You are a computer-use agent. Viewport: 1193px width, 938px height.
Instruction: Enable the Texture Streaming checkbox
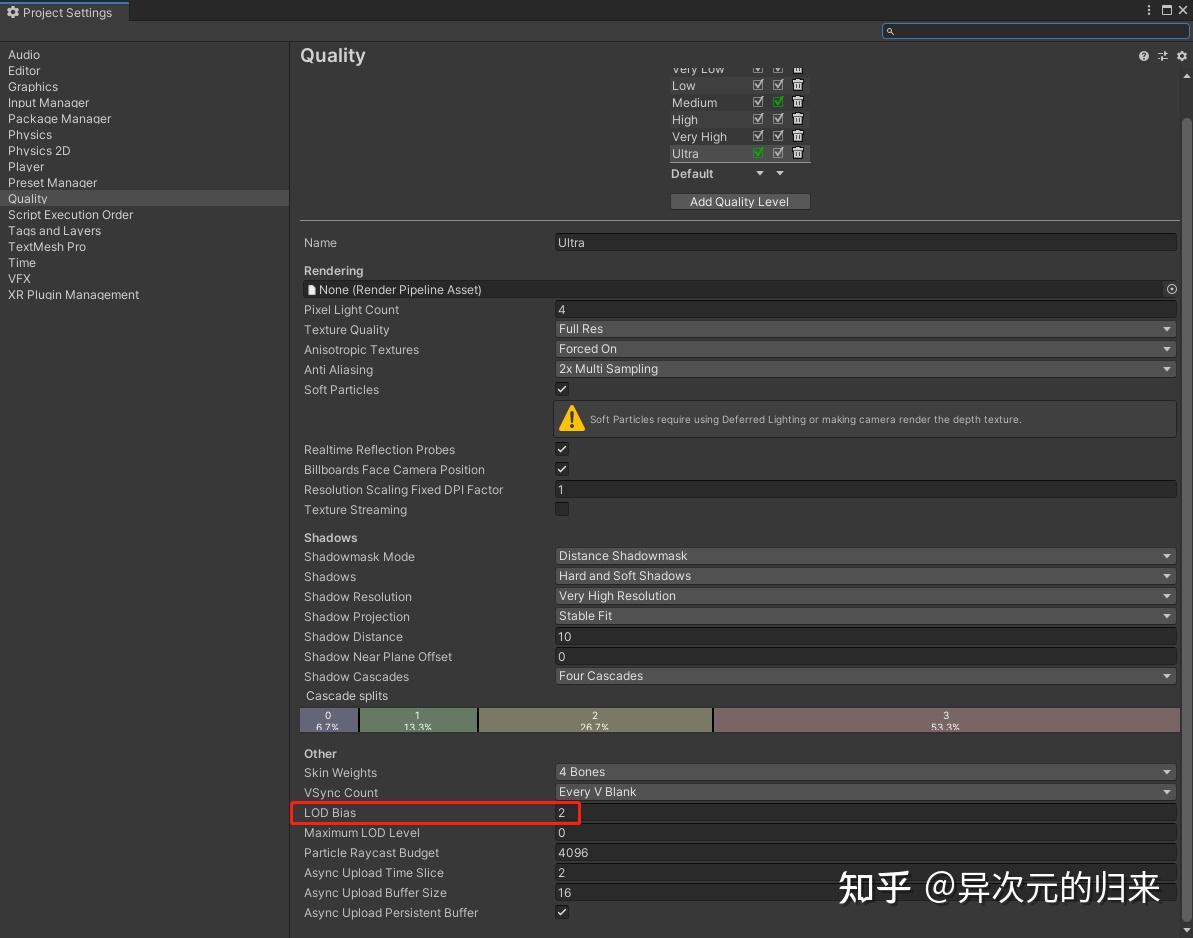(x=562, y=509)
